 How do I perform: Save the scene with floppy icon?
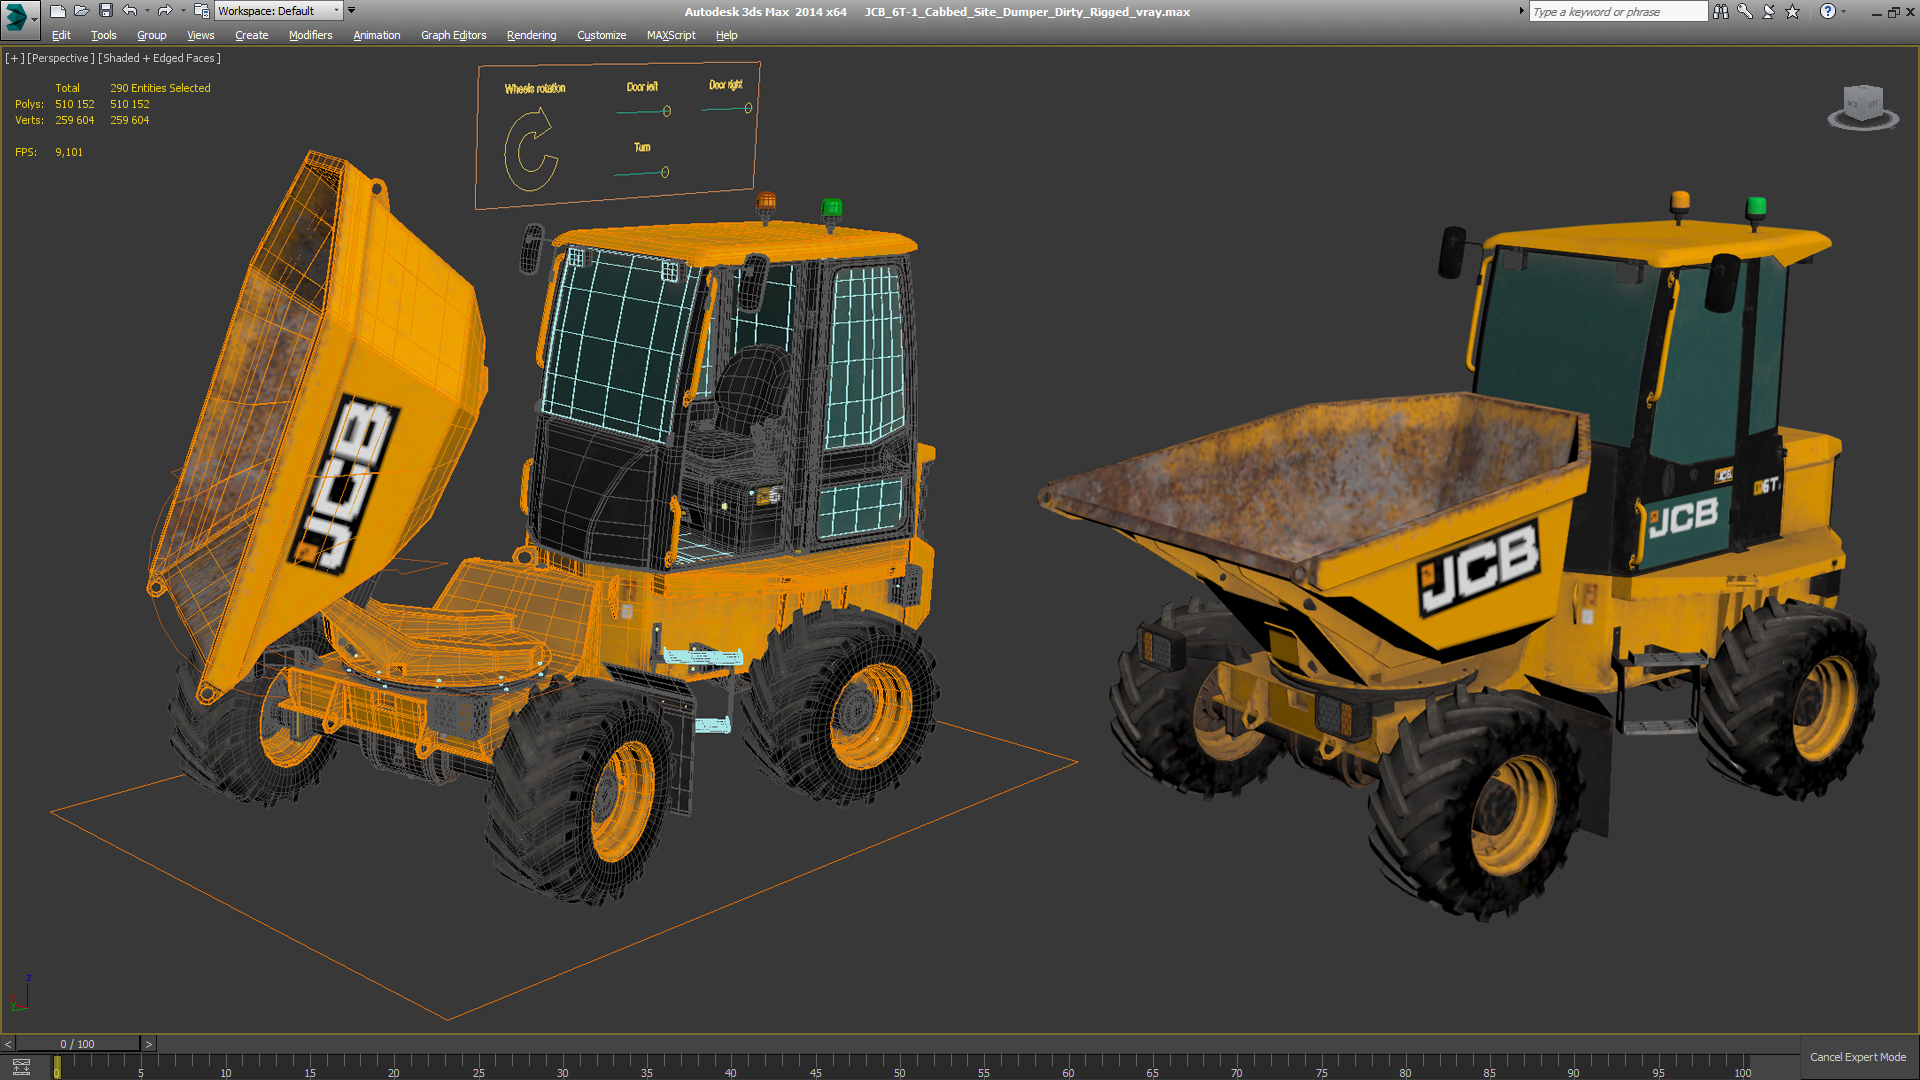[x=106, y=11]
